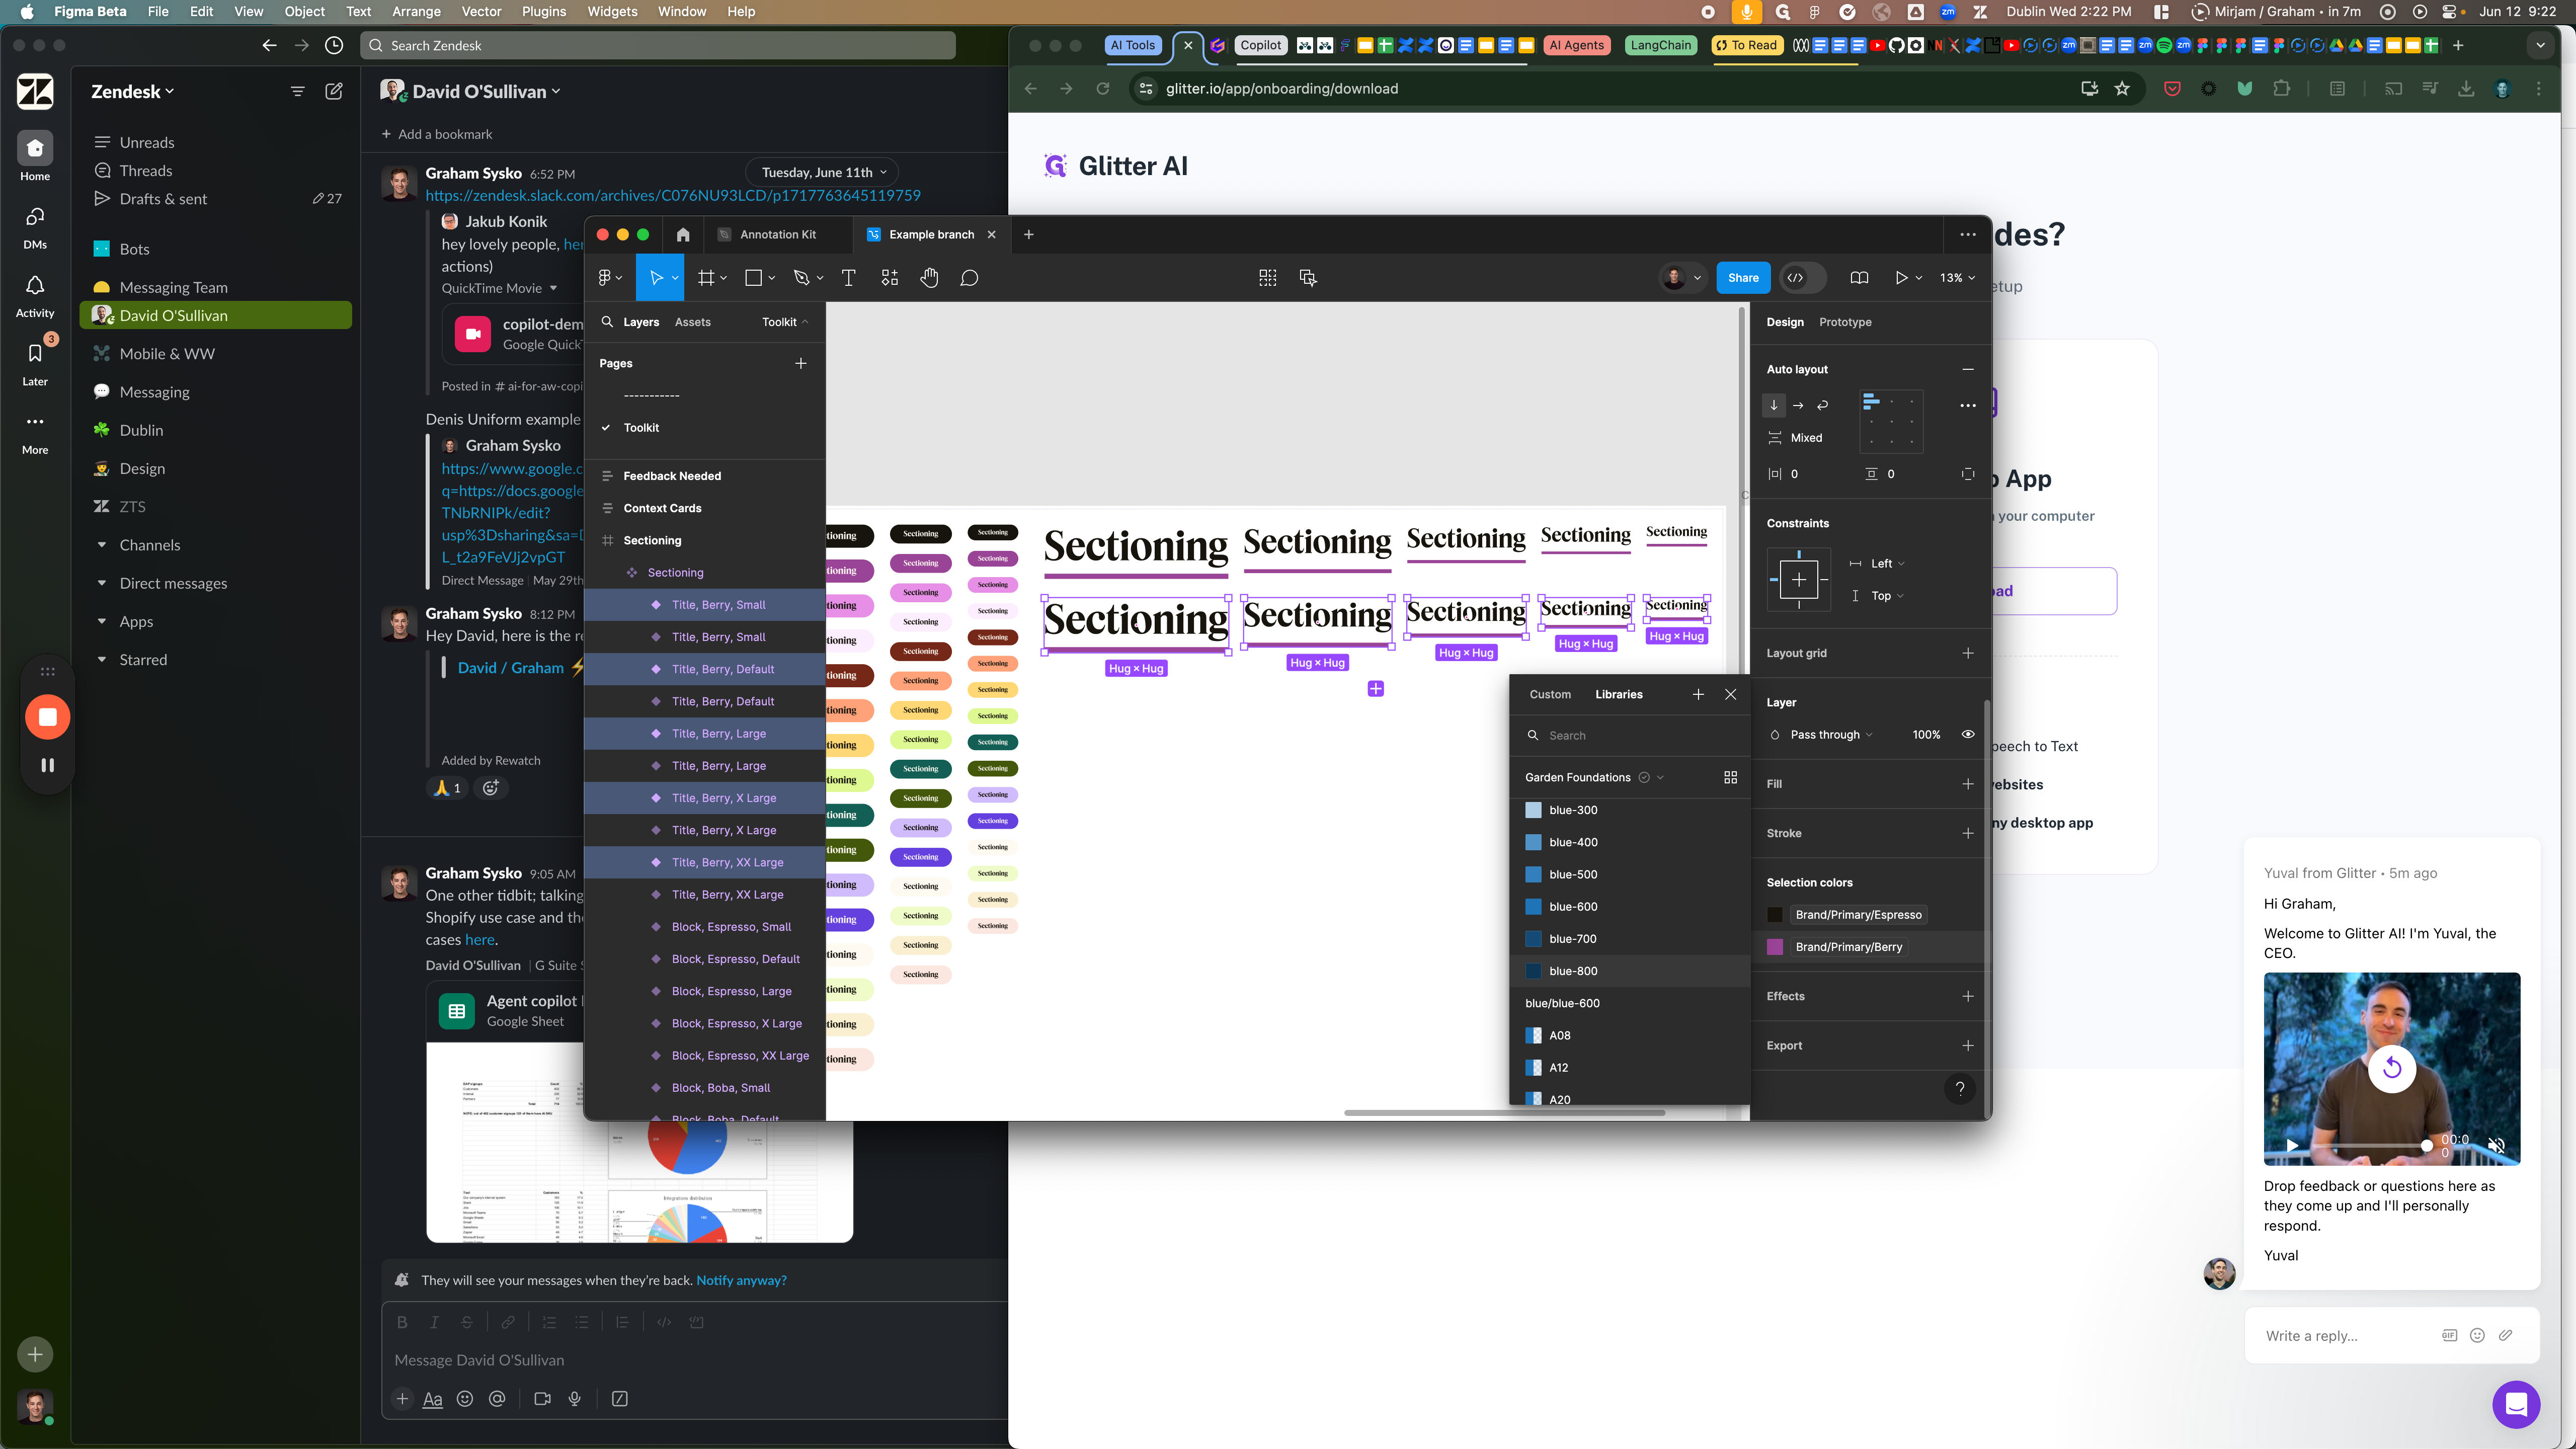This screenshot has width=2576, height=1449.
Task: Toggle bold formatting in Slack composer
Action: pyautogui.click(x=402, y=1322)
